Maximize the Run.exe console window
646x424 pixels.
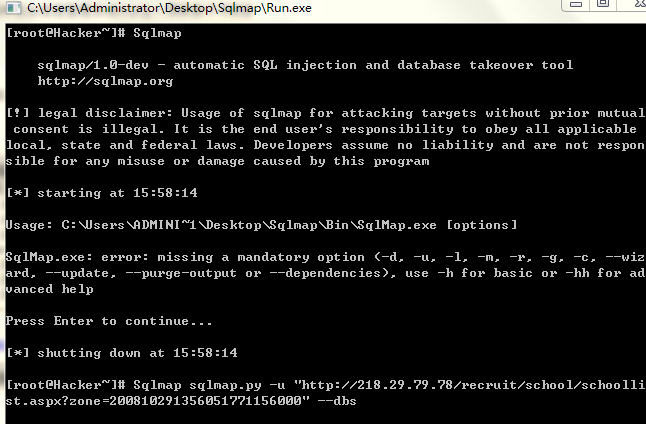coord(603,4)
